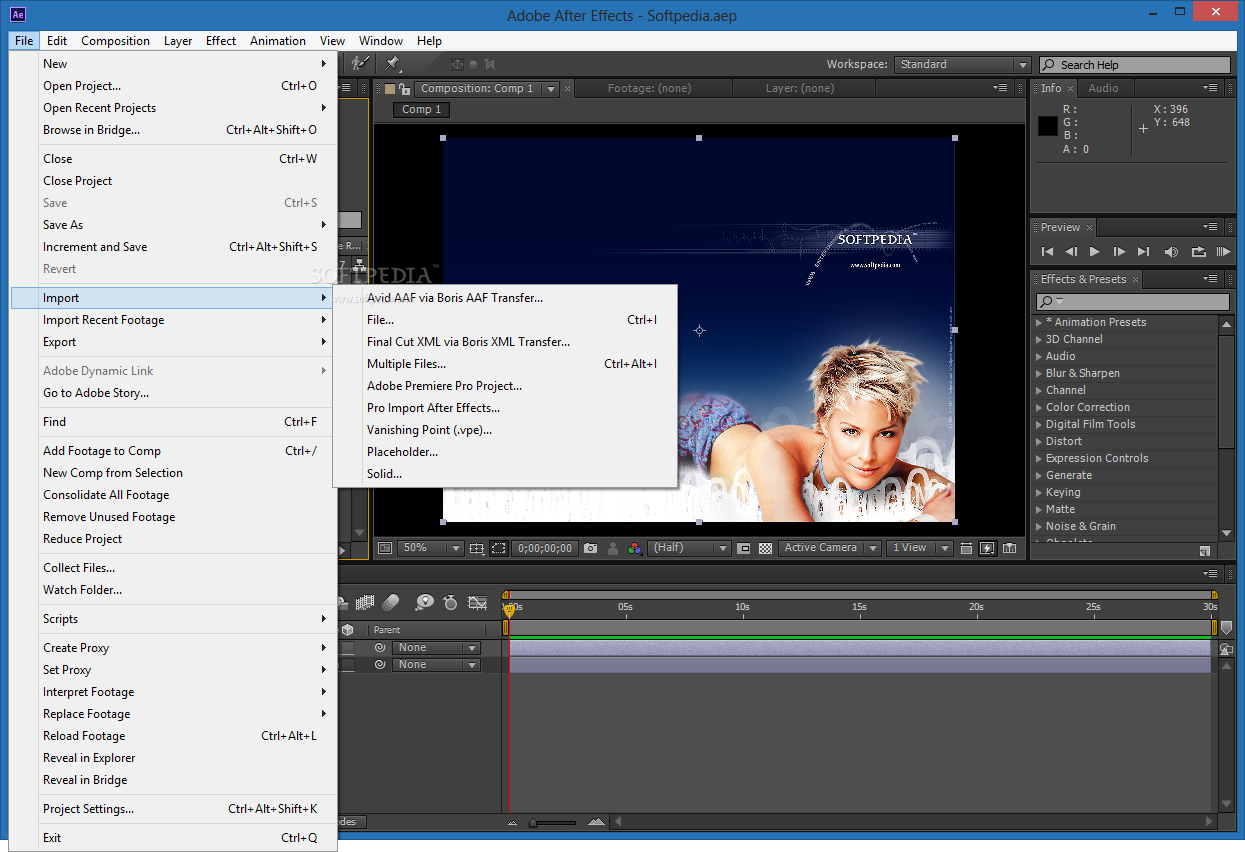Open the Effects & Presets panel menu icon
Viewport: 1245px width, 852px height.
coord(1211,278)
